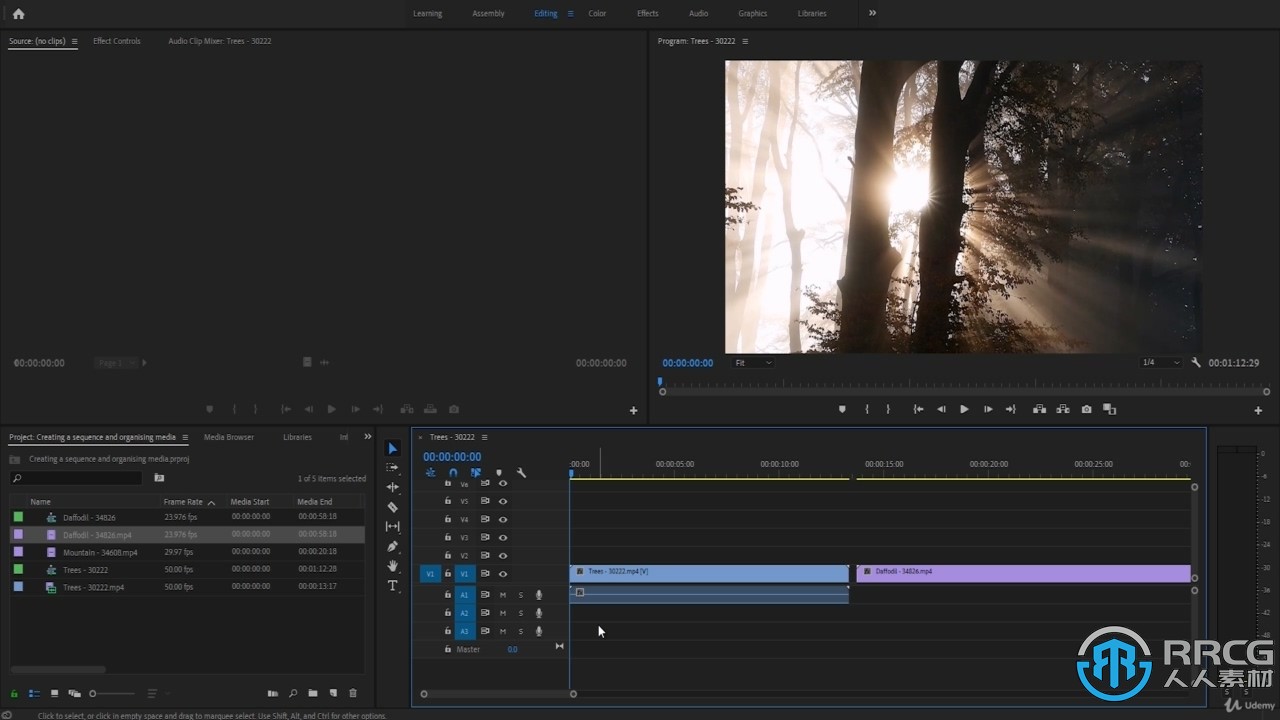Select the Razor tool
Image resolution: width=1280 pixels, height=720 pixels.
(x=393, y=507)
